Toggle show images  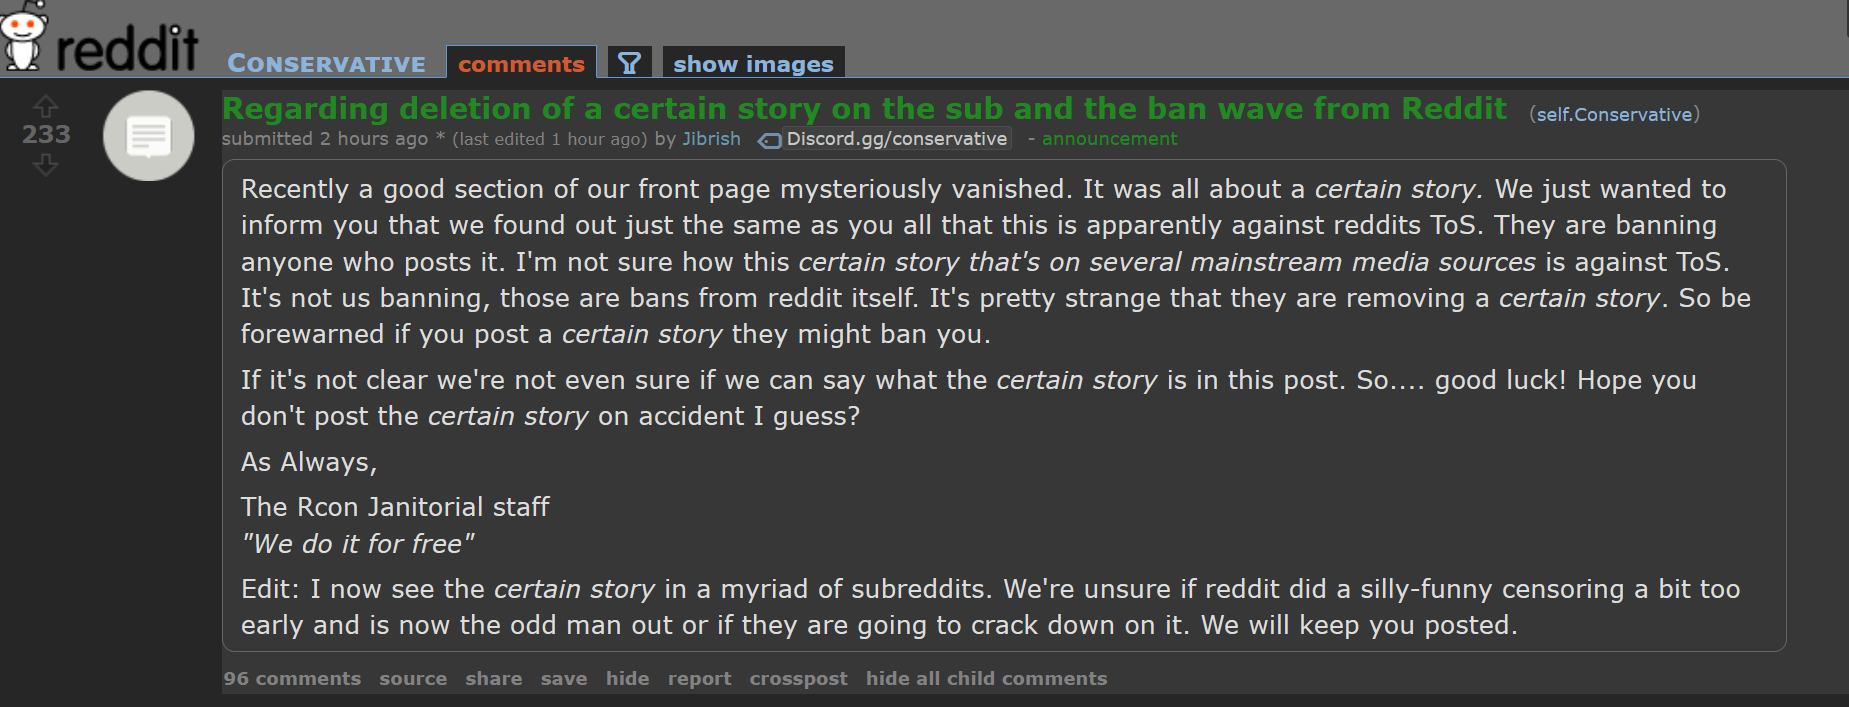pos(753,63)
